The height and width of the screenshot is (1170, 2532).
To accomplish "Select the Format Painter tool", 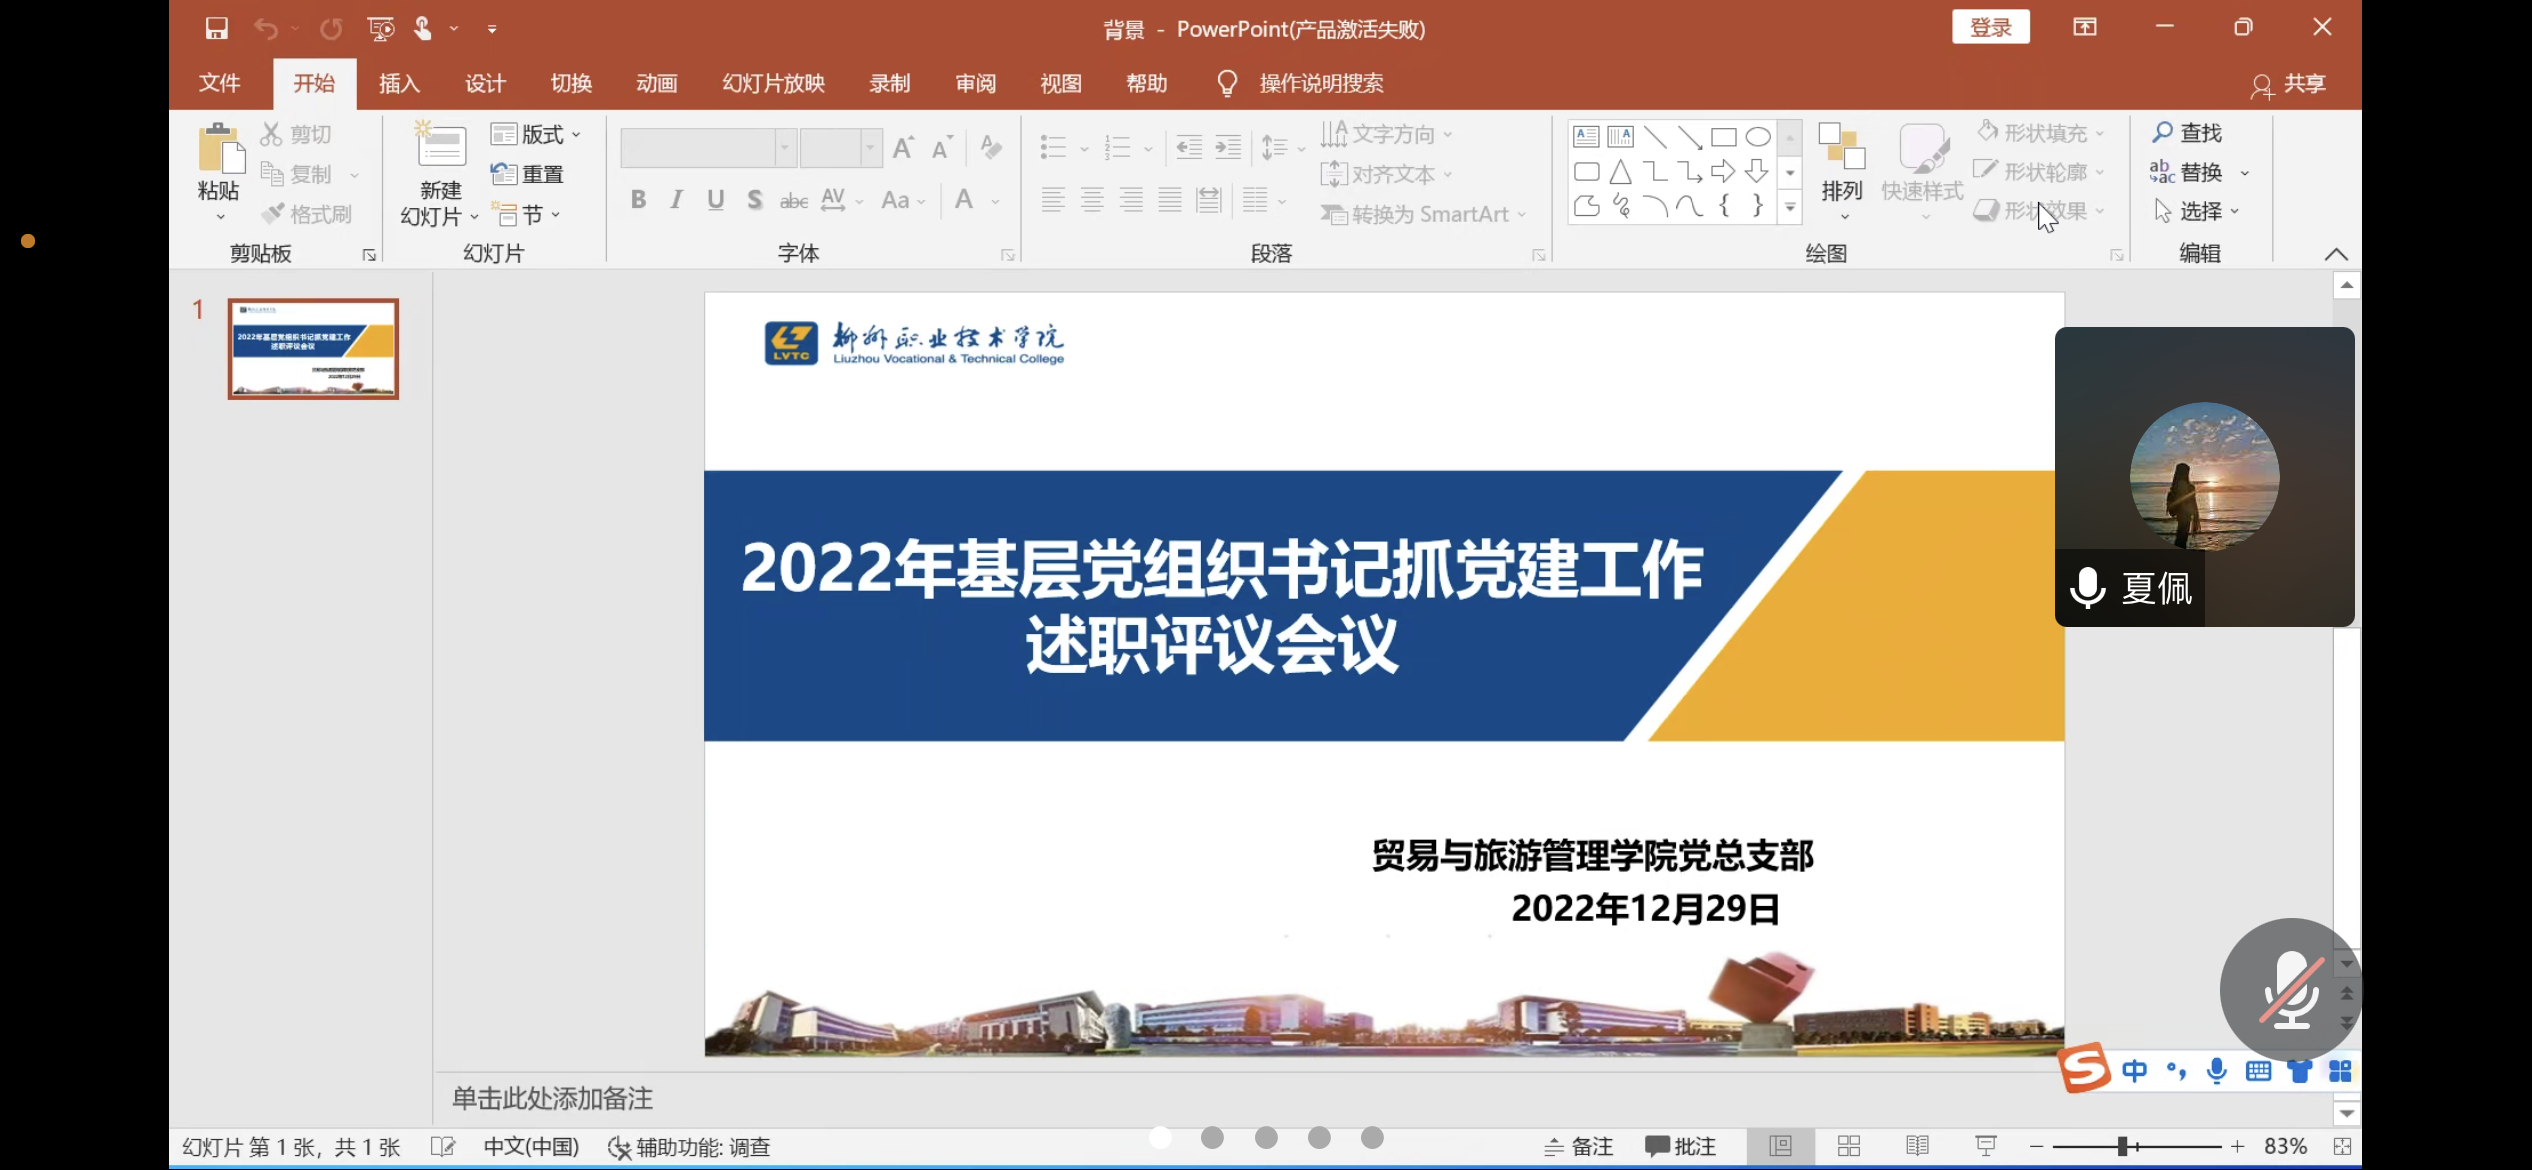I will 310,213.
